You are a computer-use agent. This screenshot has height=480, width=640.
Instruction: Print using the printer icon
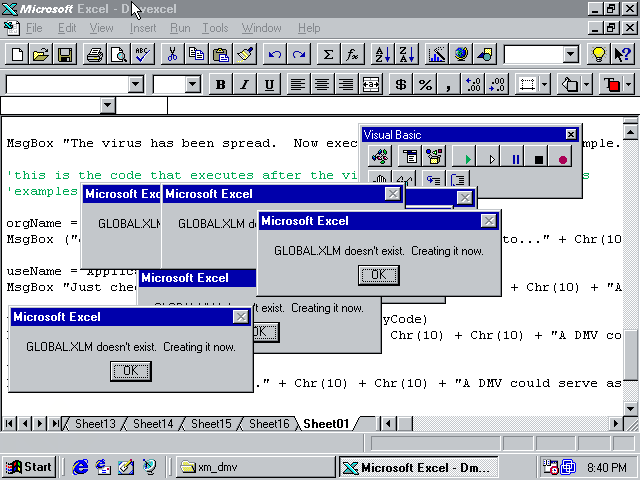pyautogui.click(x=95, y=54)
